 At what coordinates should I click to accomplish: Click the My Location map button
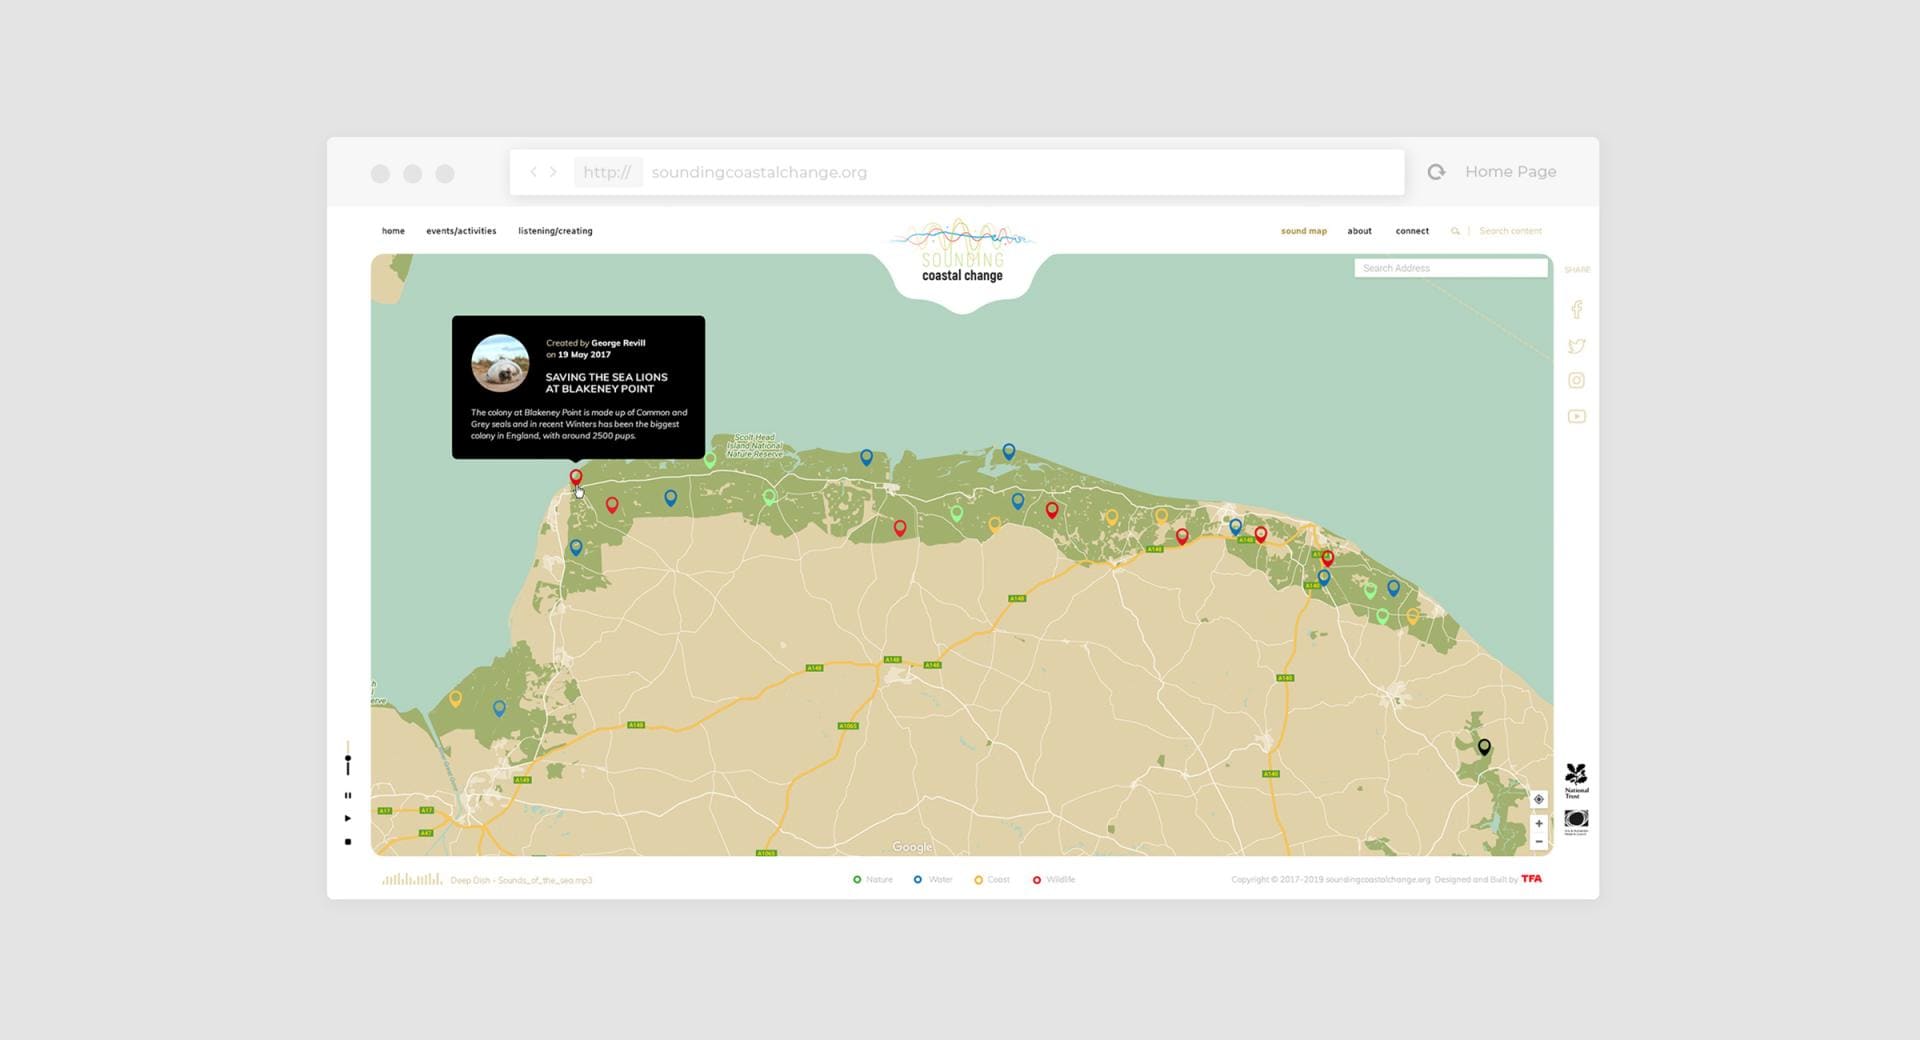pos(1538,799)
